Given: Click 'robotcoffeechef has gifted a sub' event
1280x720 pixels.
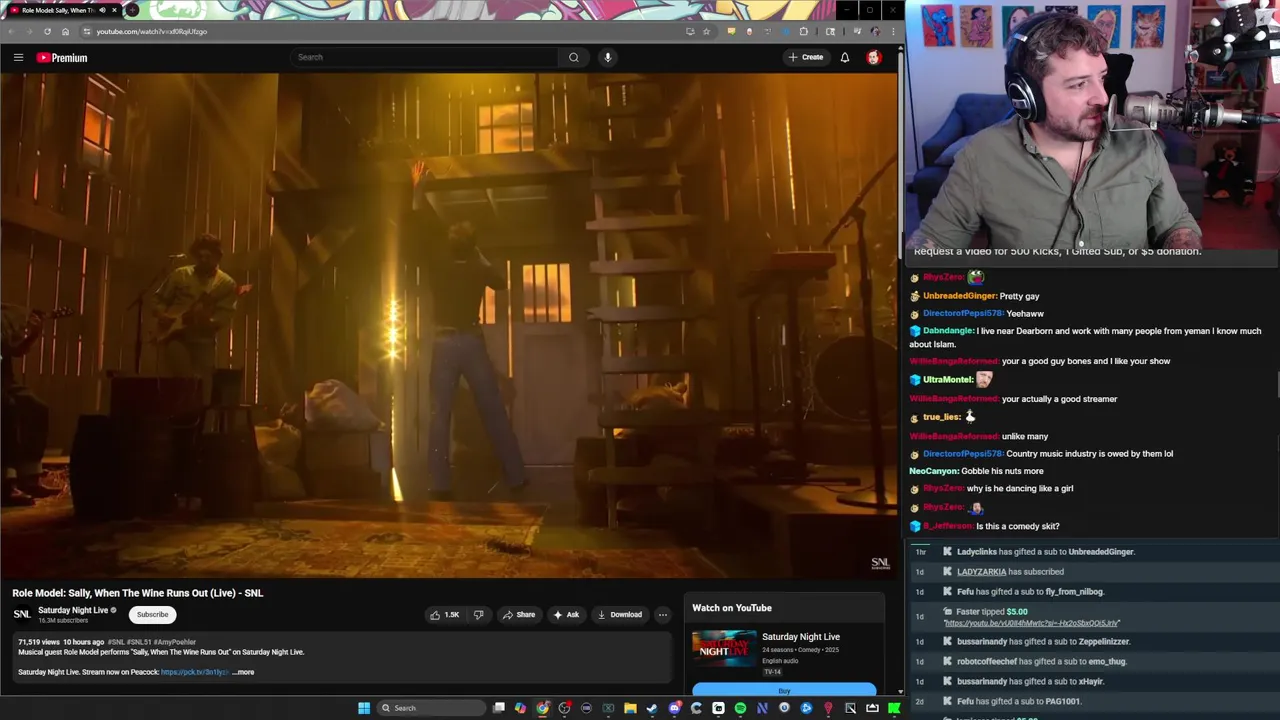Looking at the screenshot, I should coord(1042,661).
